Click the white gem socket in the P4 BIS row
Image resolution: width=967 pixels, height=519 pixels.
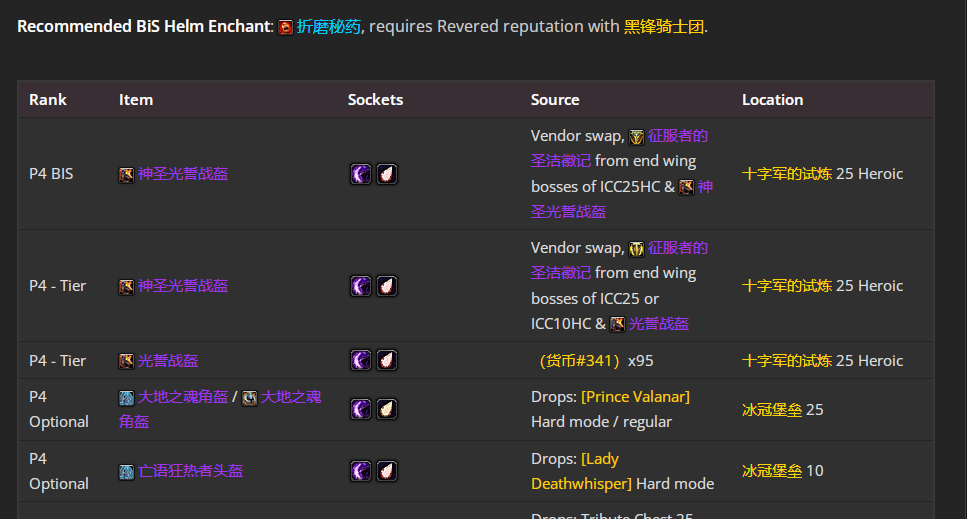[387, 174]
